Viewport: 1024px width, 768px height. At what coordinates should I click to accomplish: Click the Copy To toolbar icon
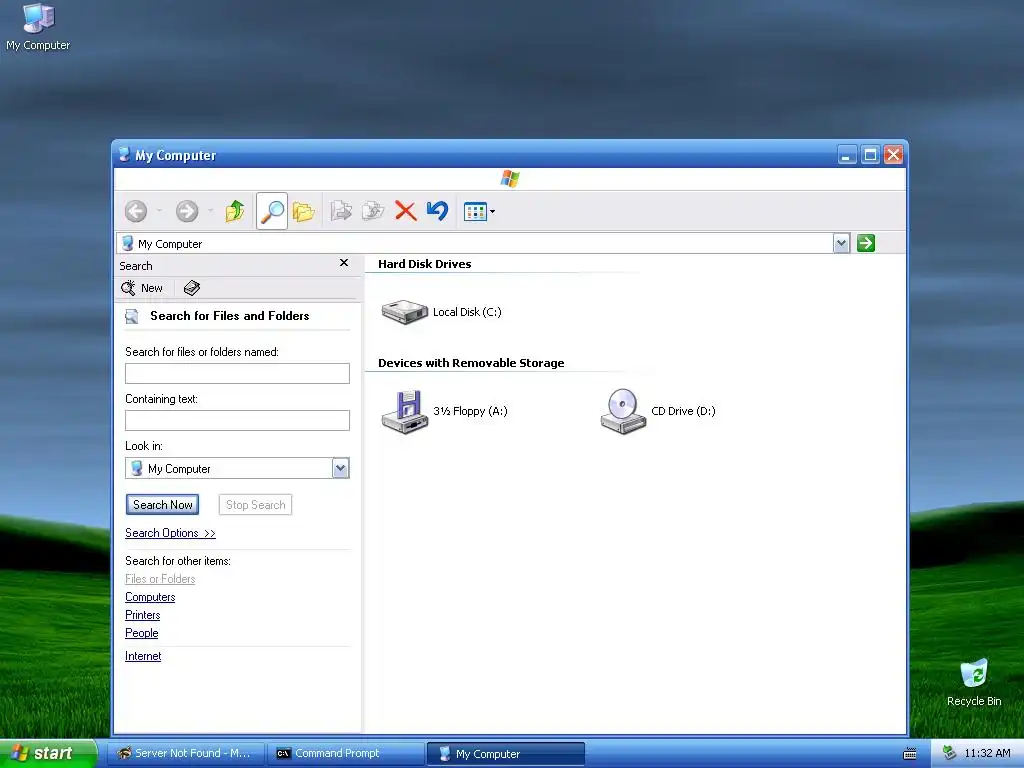[x=373, y=211]
